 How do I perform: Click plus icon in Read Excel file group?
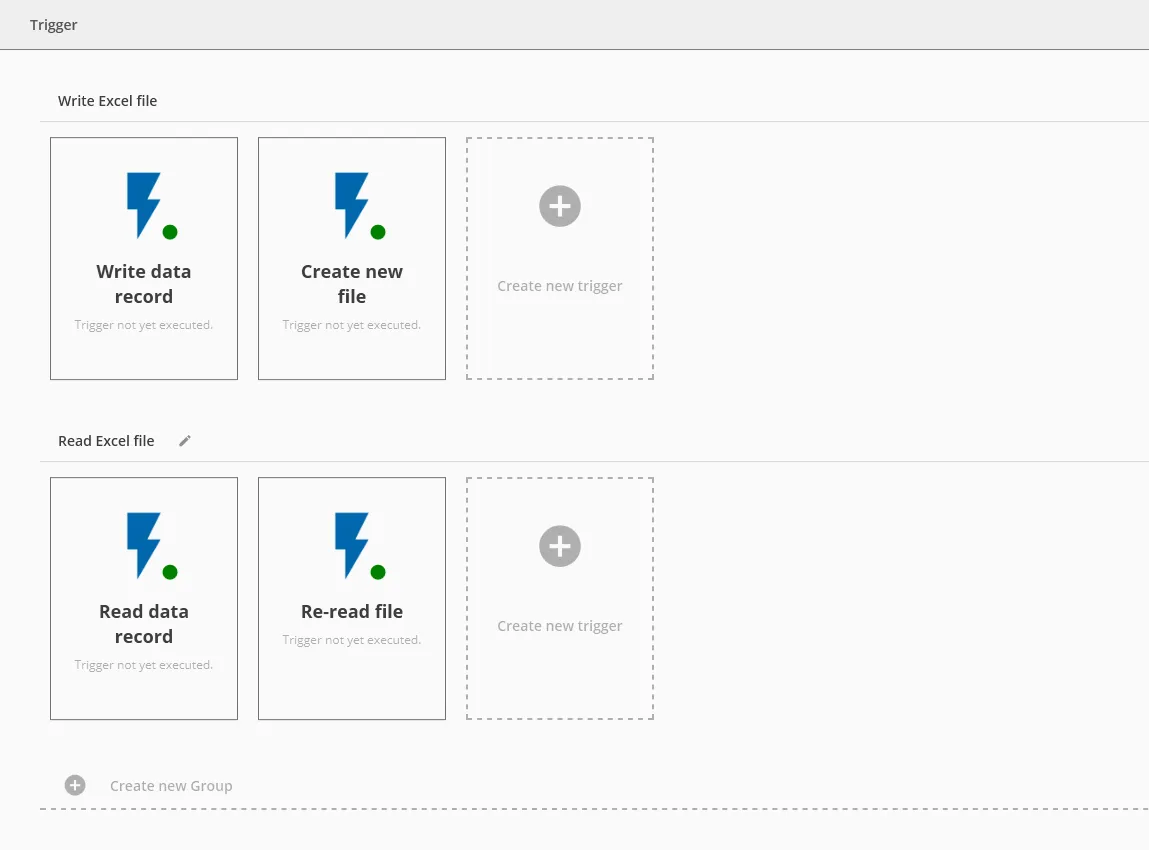point(560,546)
